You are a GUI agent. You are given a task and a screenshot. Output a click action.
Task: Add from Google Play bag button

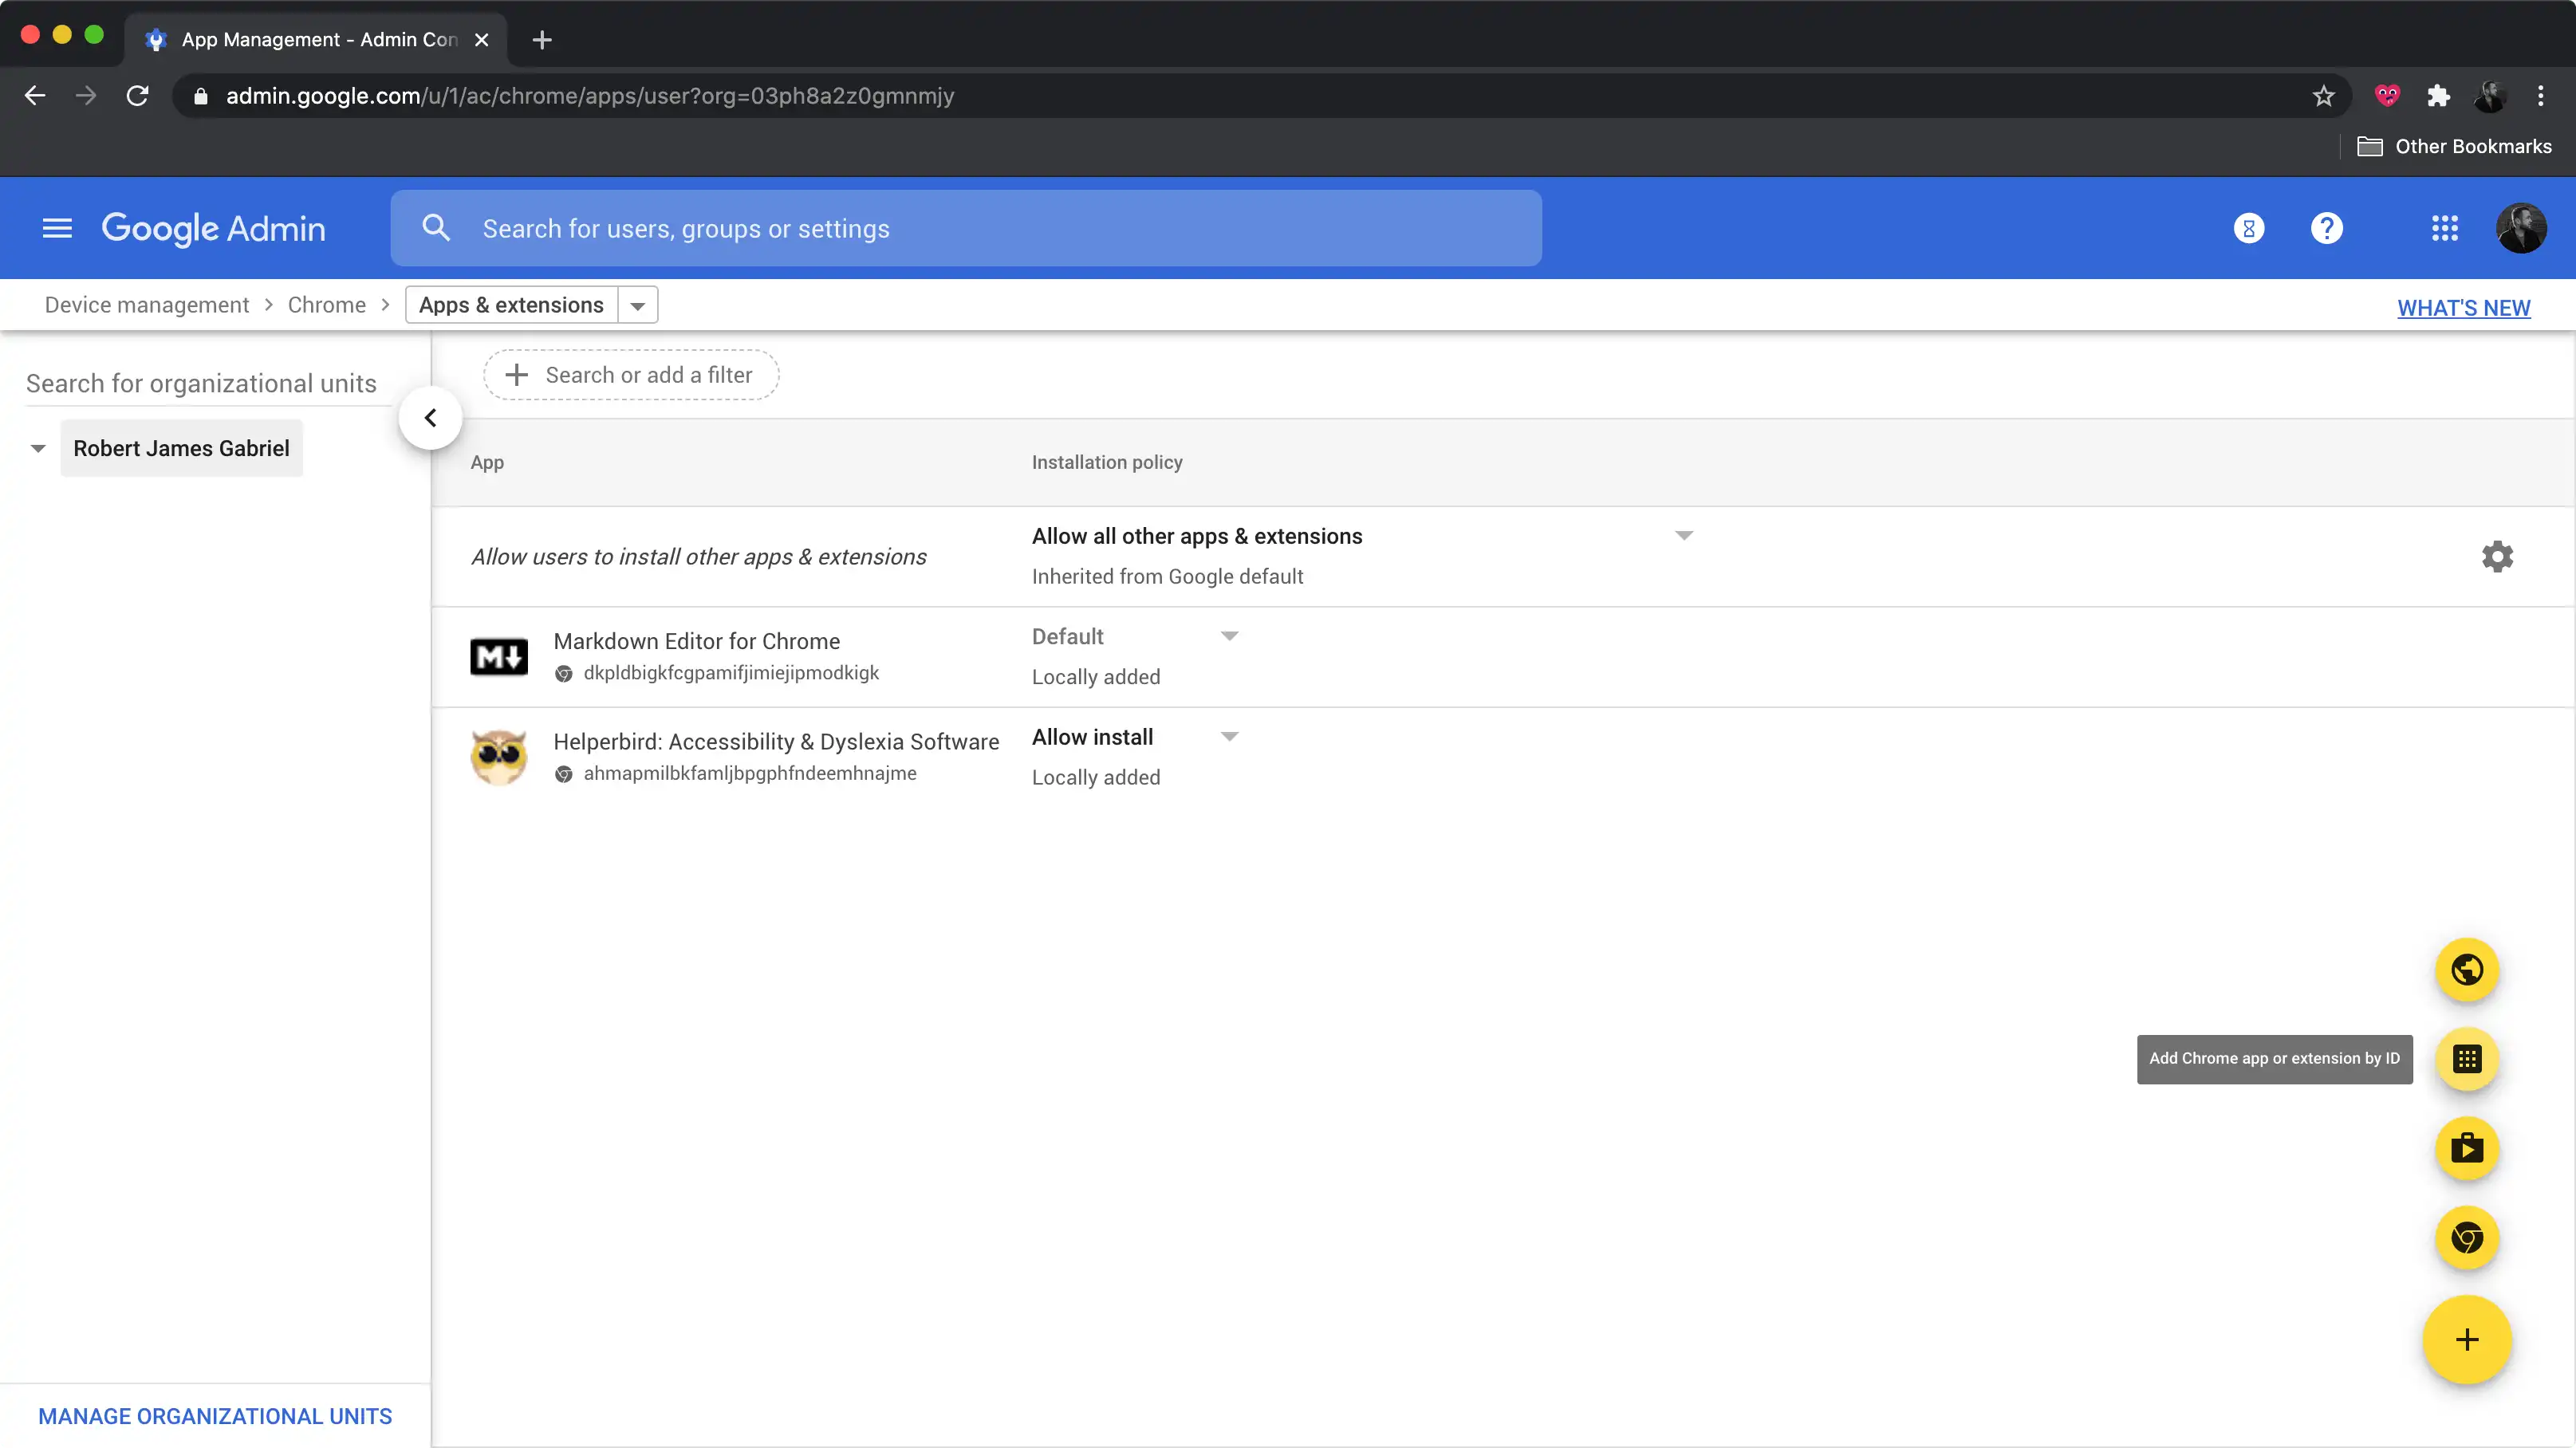point(2467,1149)
